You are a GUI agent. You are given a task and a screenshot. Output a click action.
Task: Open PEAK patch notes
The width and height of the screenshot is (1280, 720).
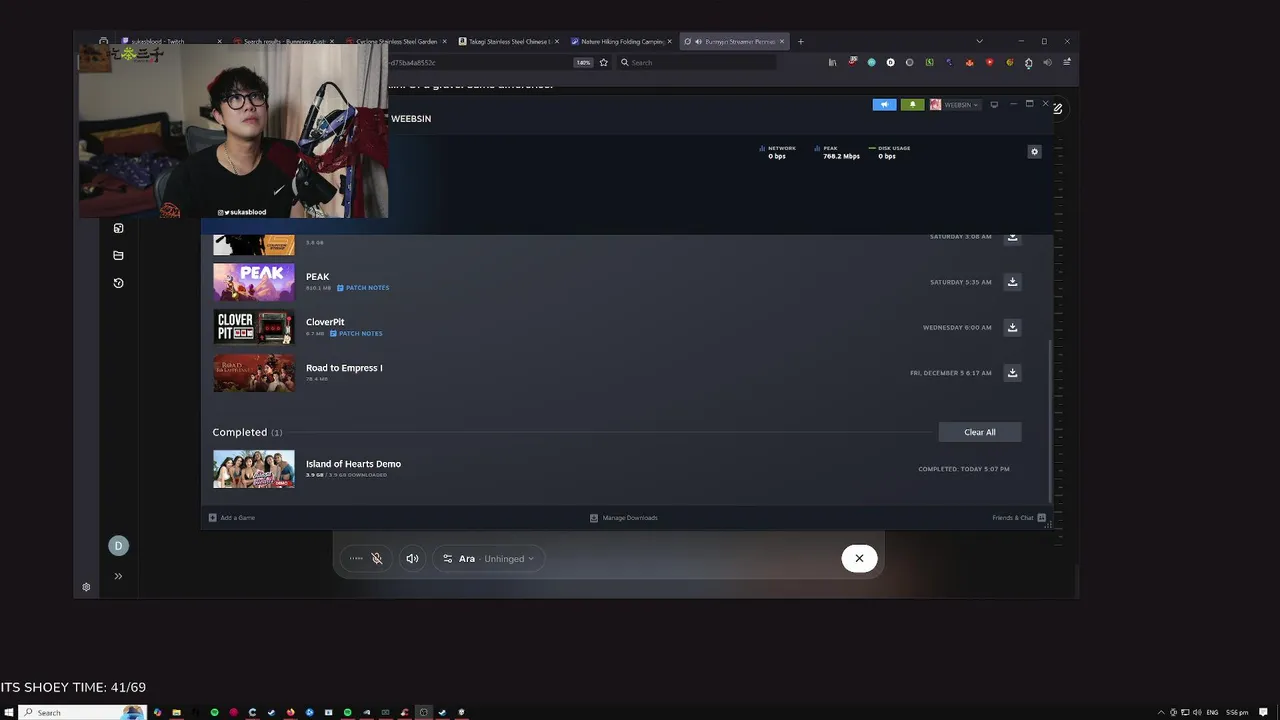pyautogui.click(x=363, y=288)
